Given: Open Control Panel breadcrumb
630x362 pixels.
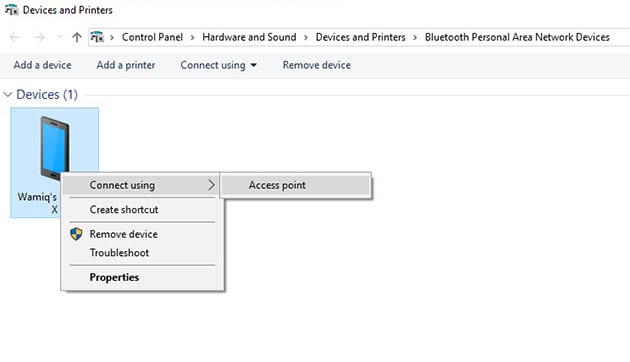Looking at the screenshot, I should (x=152, y=37).
